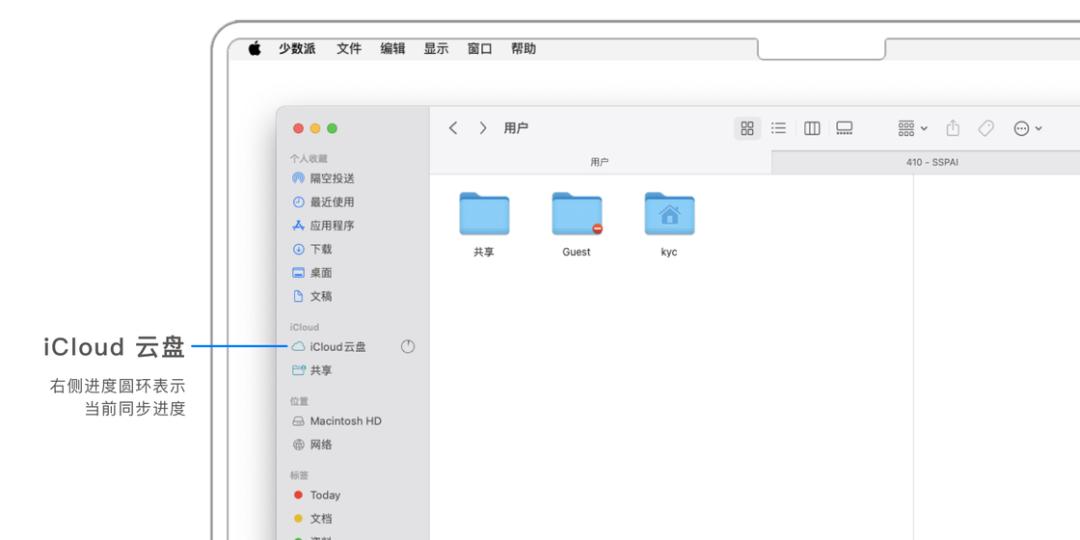Close the Finder window
The width and height of the screenshot is (1080, 540).
click(x=298, y=128)
